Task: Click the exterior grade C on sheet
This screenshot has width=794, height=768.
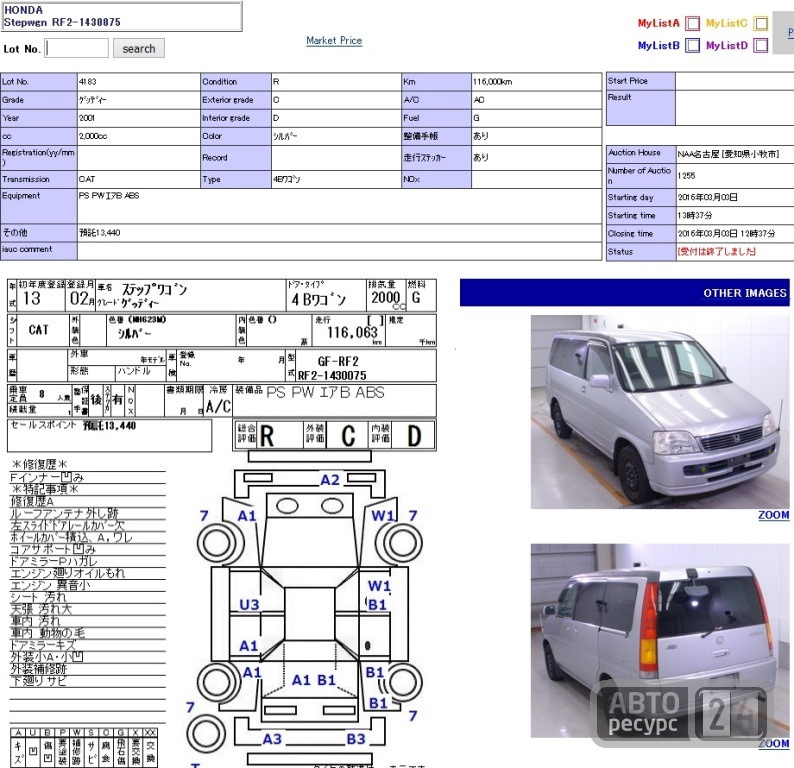Action: tap(348, 436)
